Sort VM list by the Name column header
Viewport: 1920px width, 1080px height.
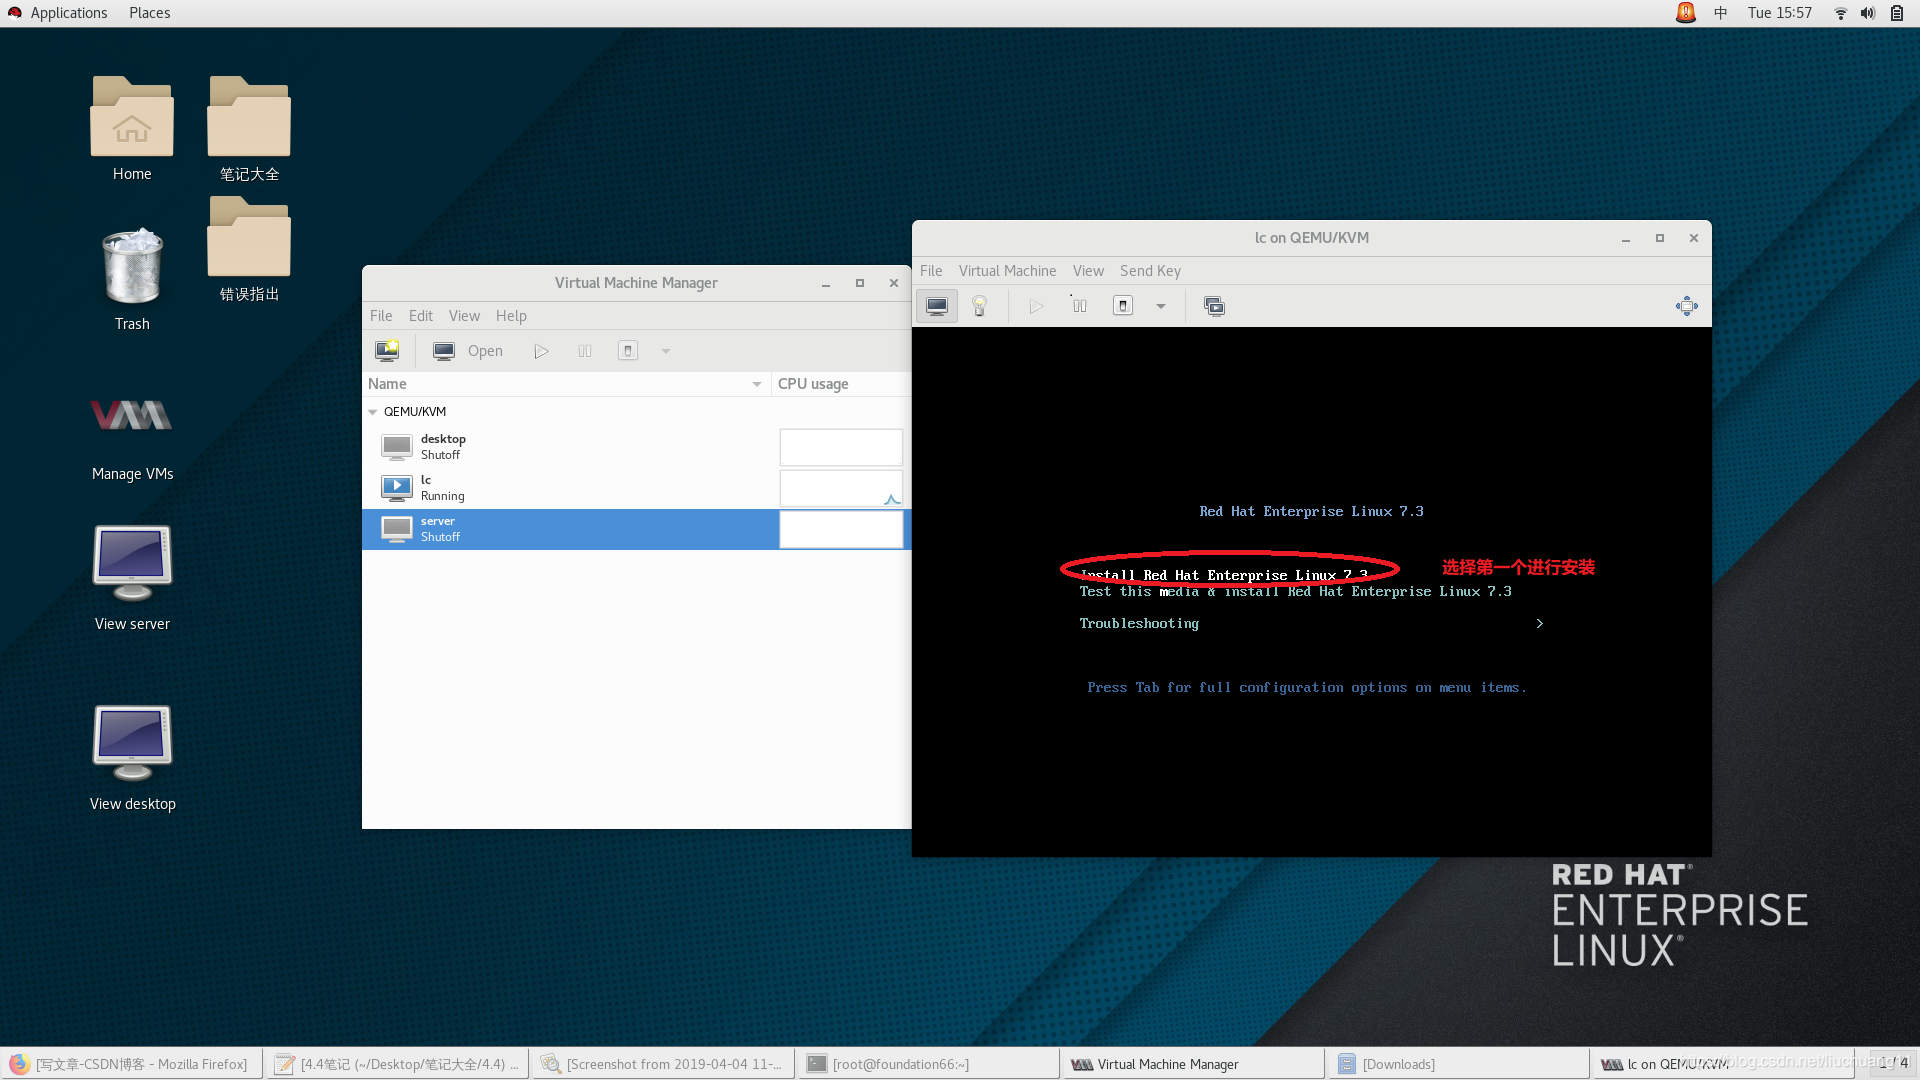tap(566, 384)
